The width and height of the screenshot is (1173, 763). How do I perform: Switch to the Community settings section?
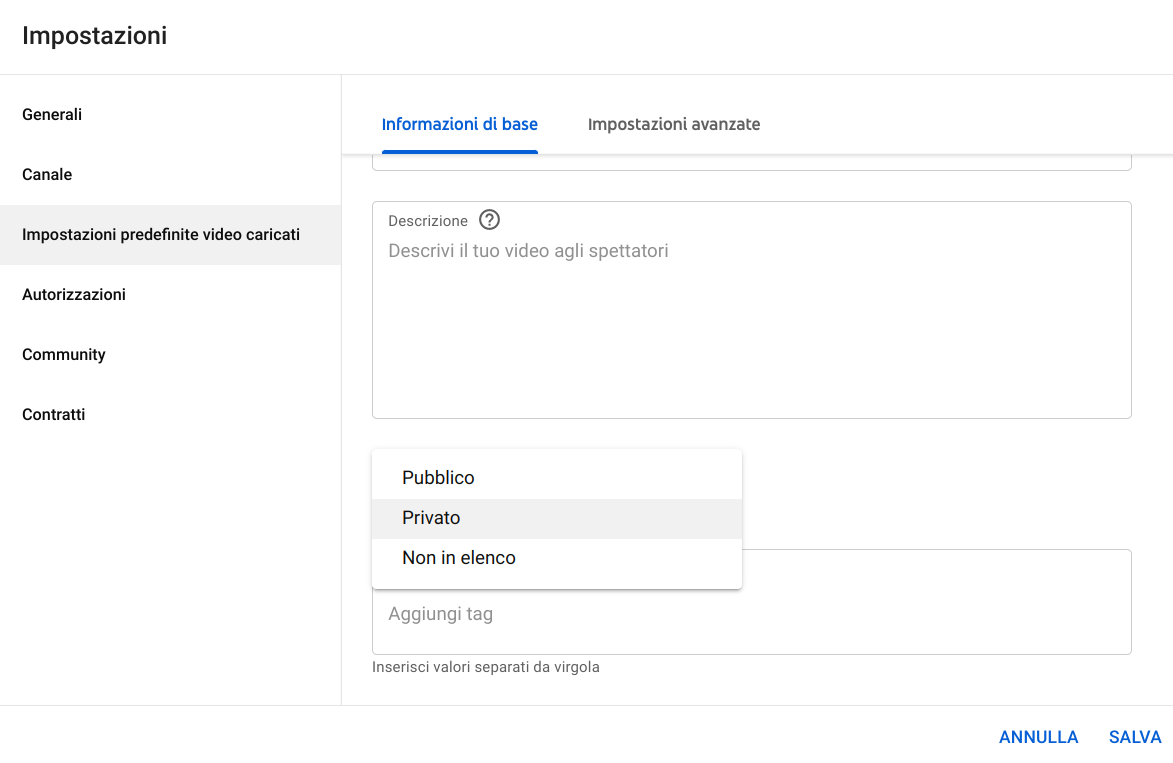(x=64, y=355)
